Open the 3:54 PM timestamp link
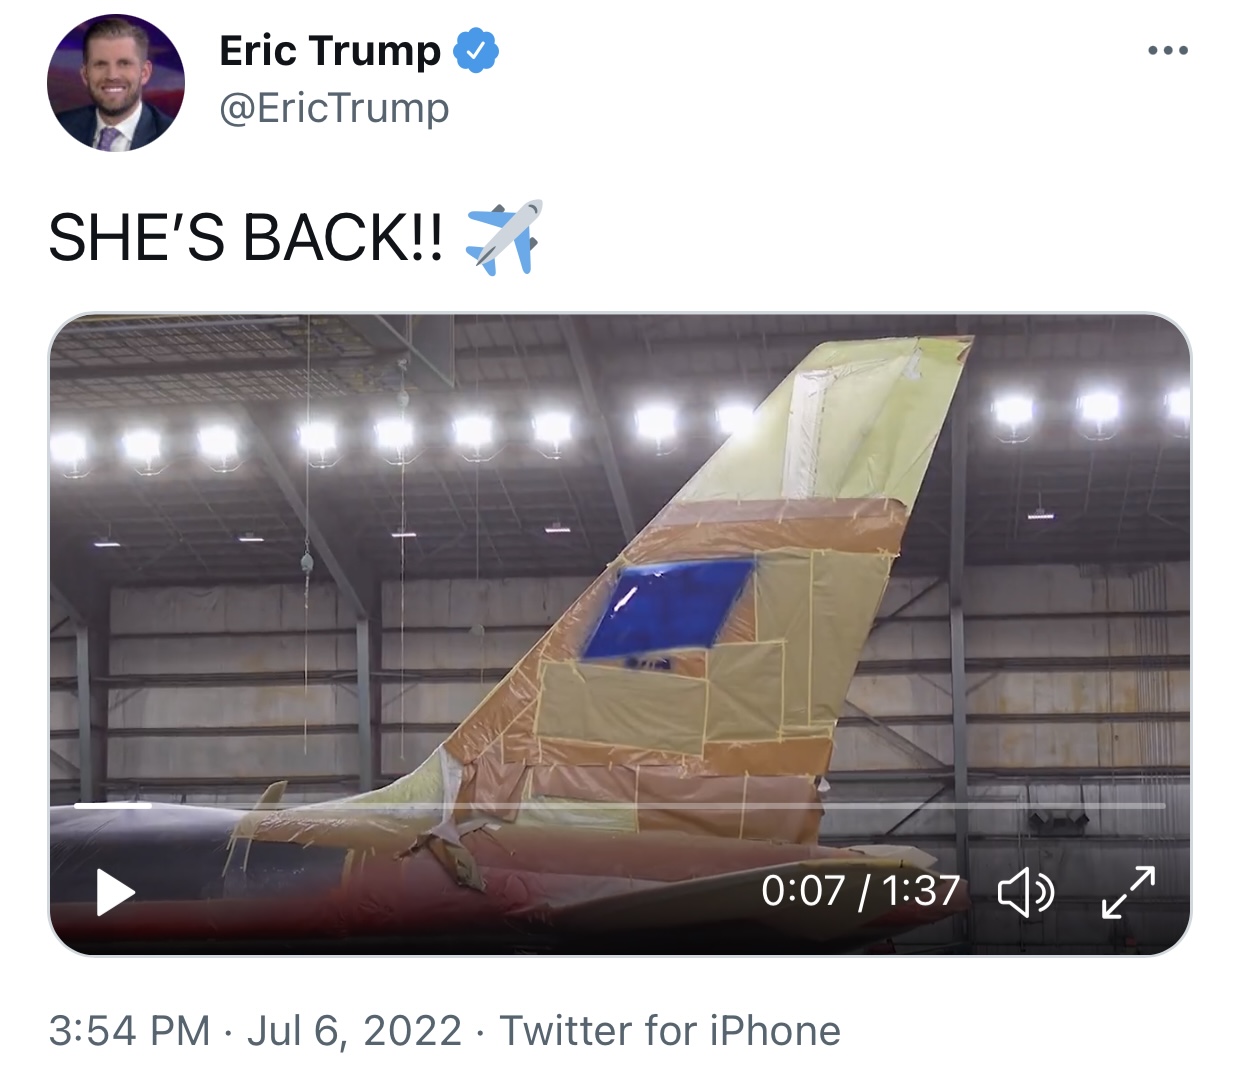The width and height of the screenshot is (1241, 1067). point(130,1031)
